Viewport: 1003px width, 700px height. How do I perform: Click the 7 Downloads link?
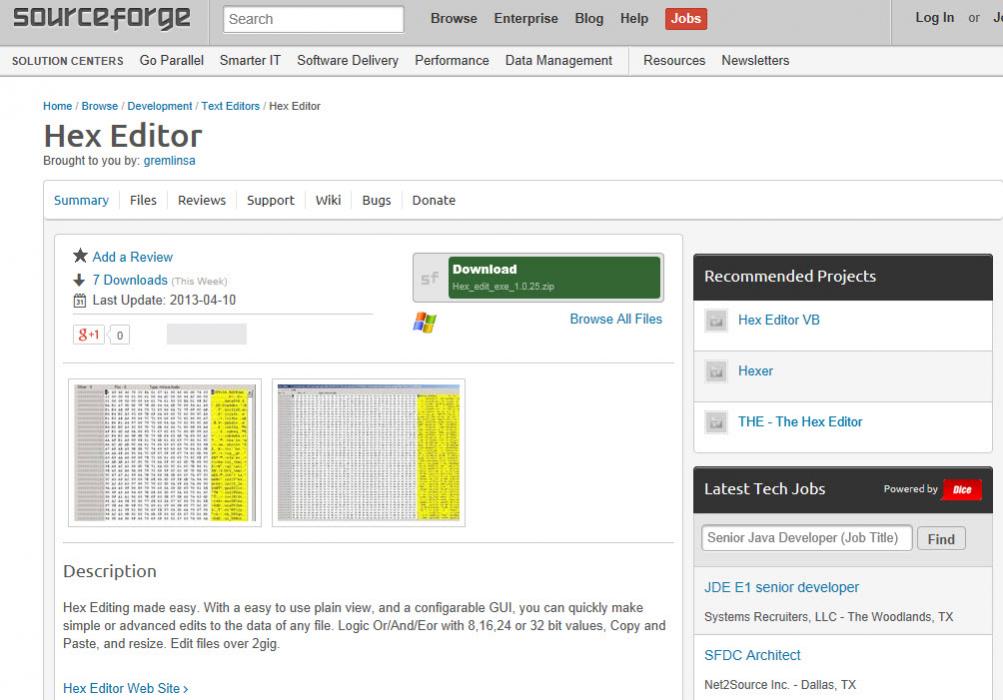pyautogui.click(x=130, y=280)
